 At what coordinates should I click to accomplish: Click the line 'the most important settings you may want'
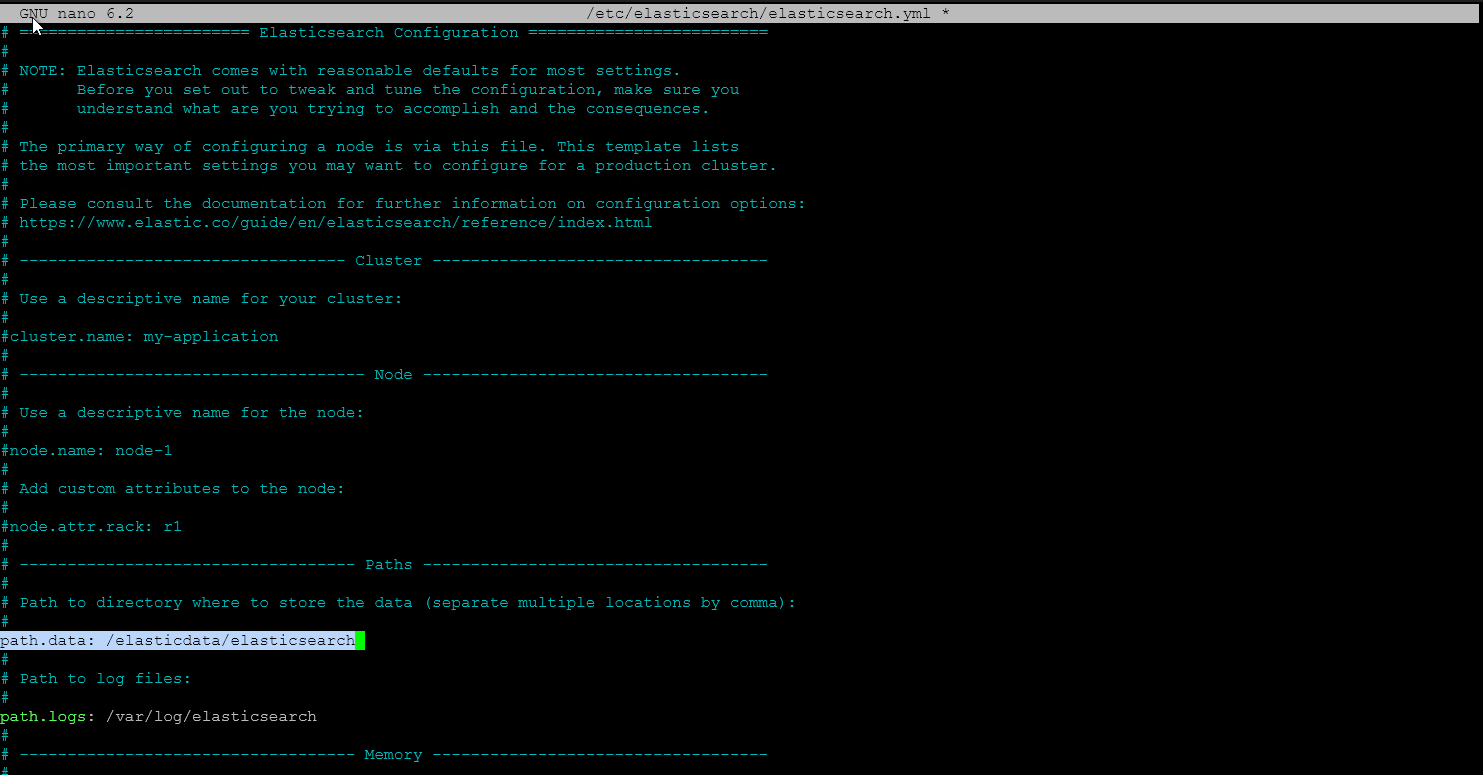389,166
